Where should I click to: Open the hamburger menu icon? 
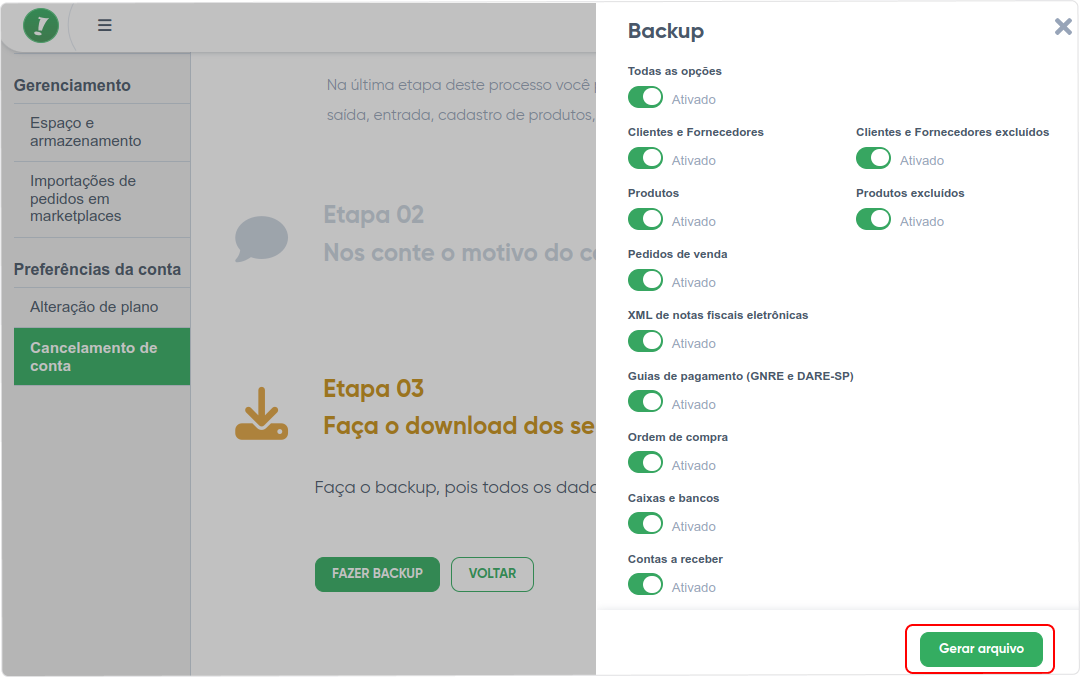105,25
